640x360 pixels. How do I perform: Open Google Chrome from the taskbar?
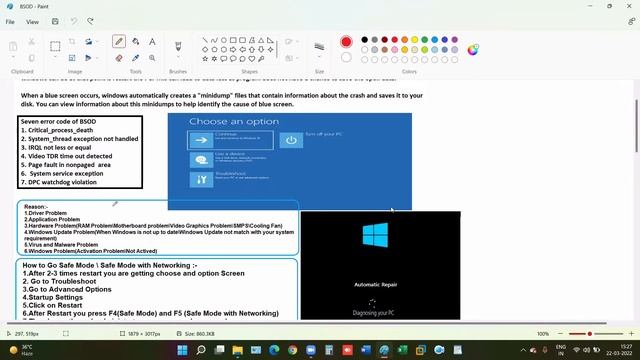[x=292, y=350]
